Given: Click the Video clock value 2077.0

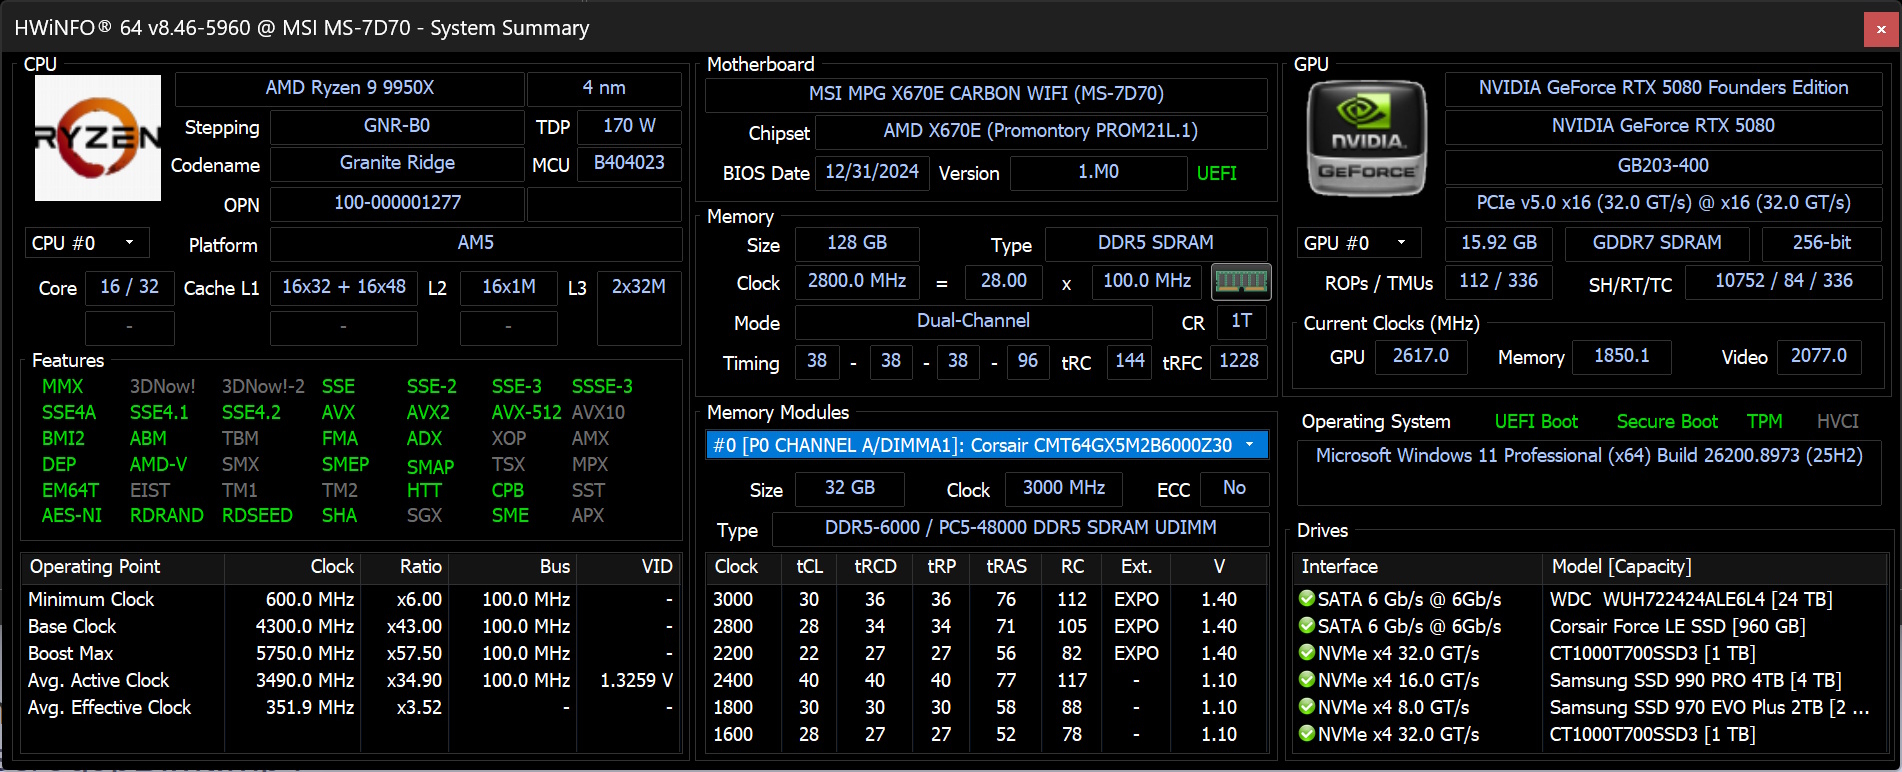Looking at the screenshot, I should [x=1819, y=356].
